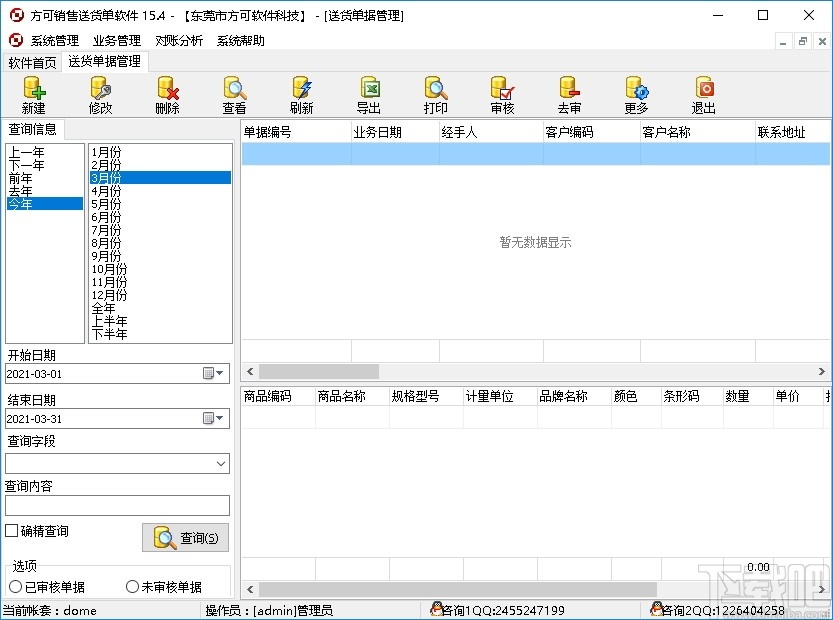This screenshot has width=833, height=620.
Task: Open the 导出 (Export) function
Action: (368, 95)
